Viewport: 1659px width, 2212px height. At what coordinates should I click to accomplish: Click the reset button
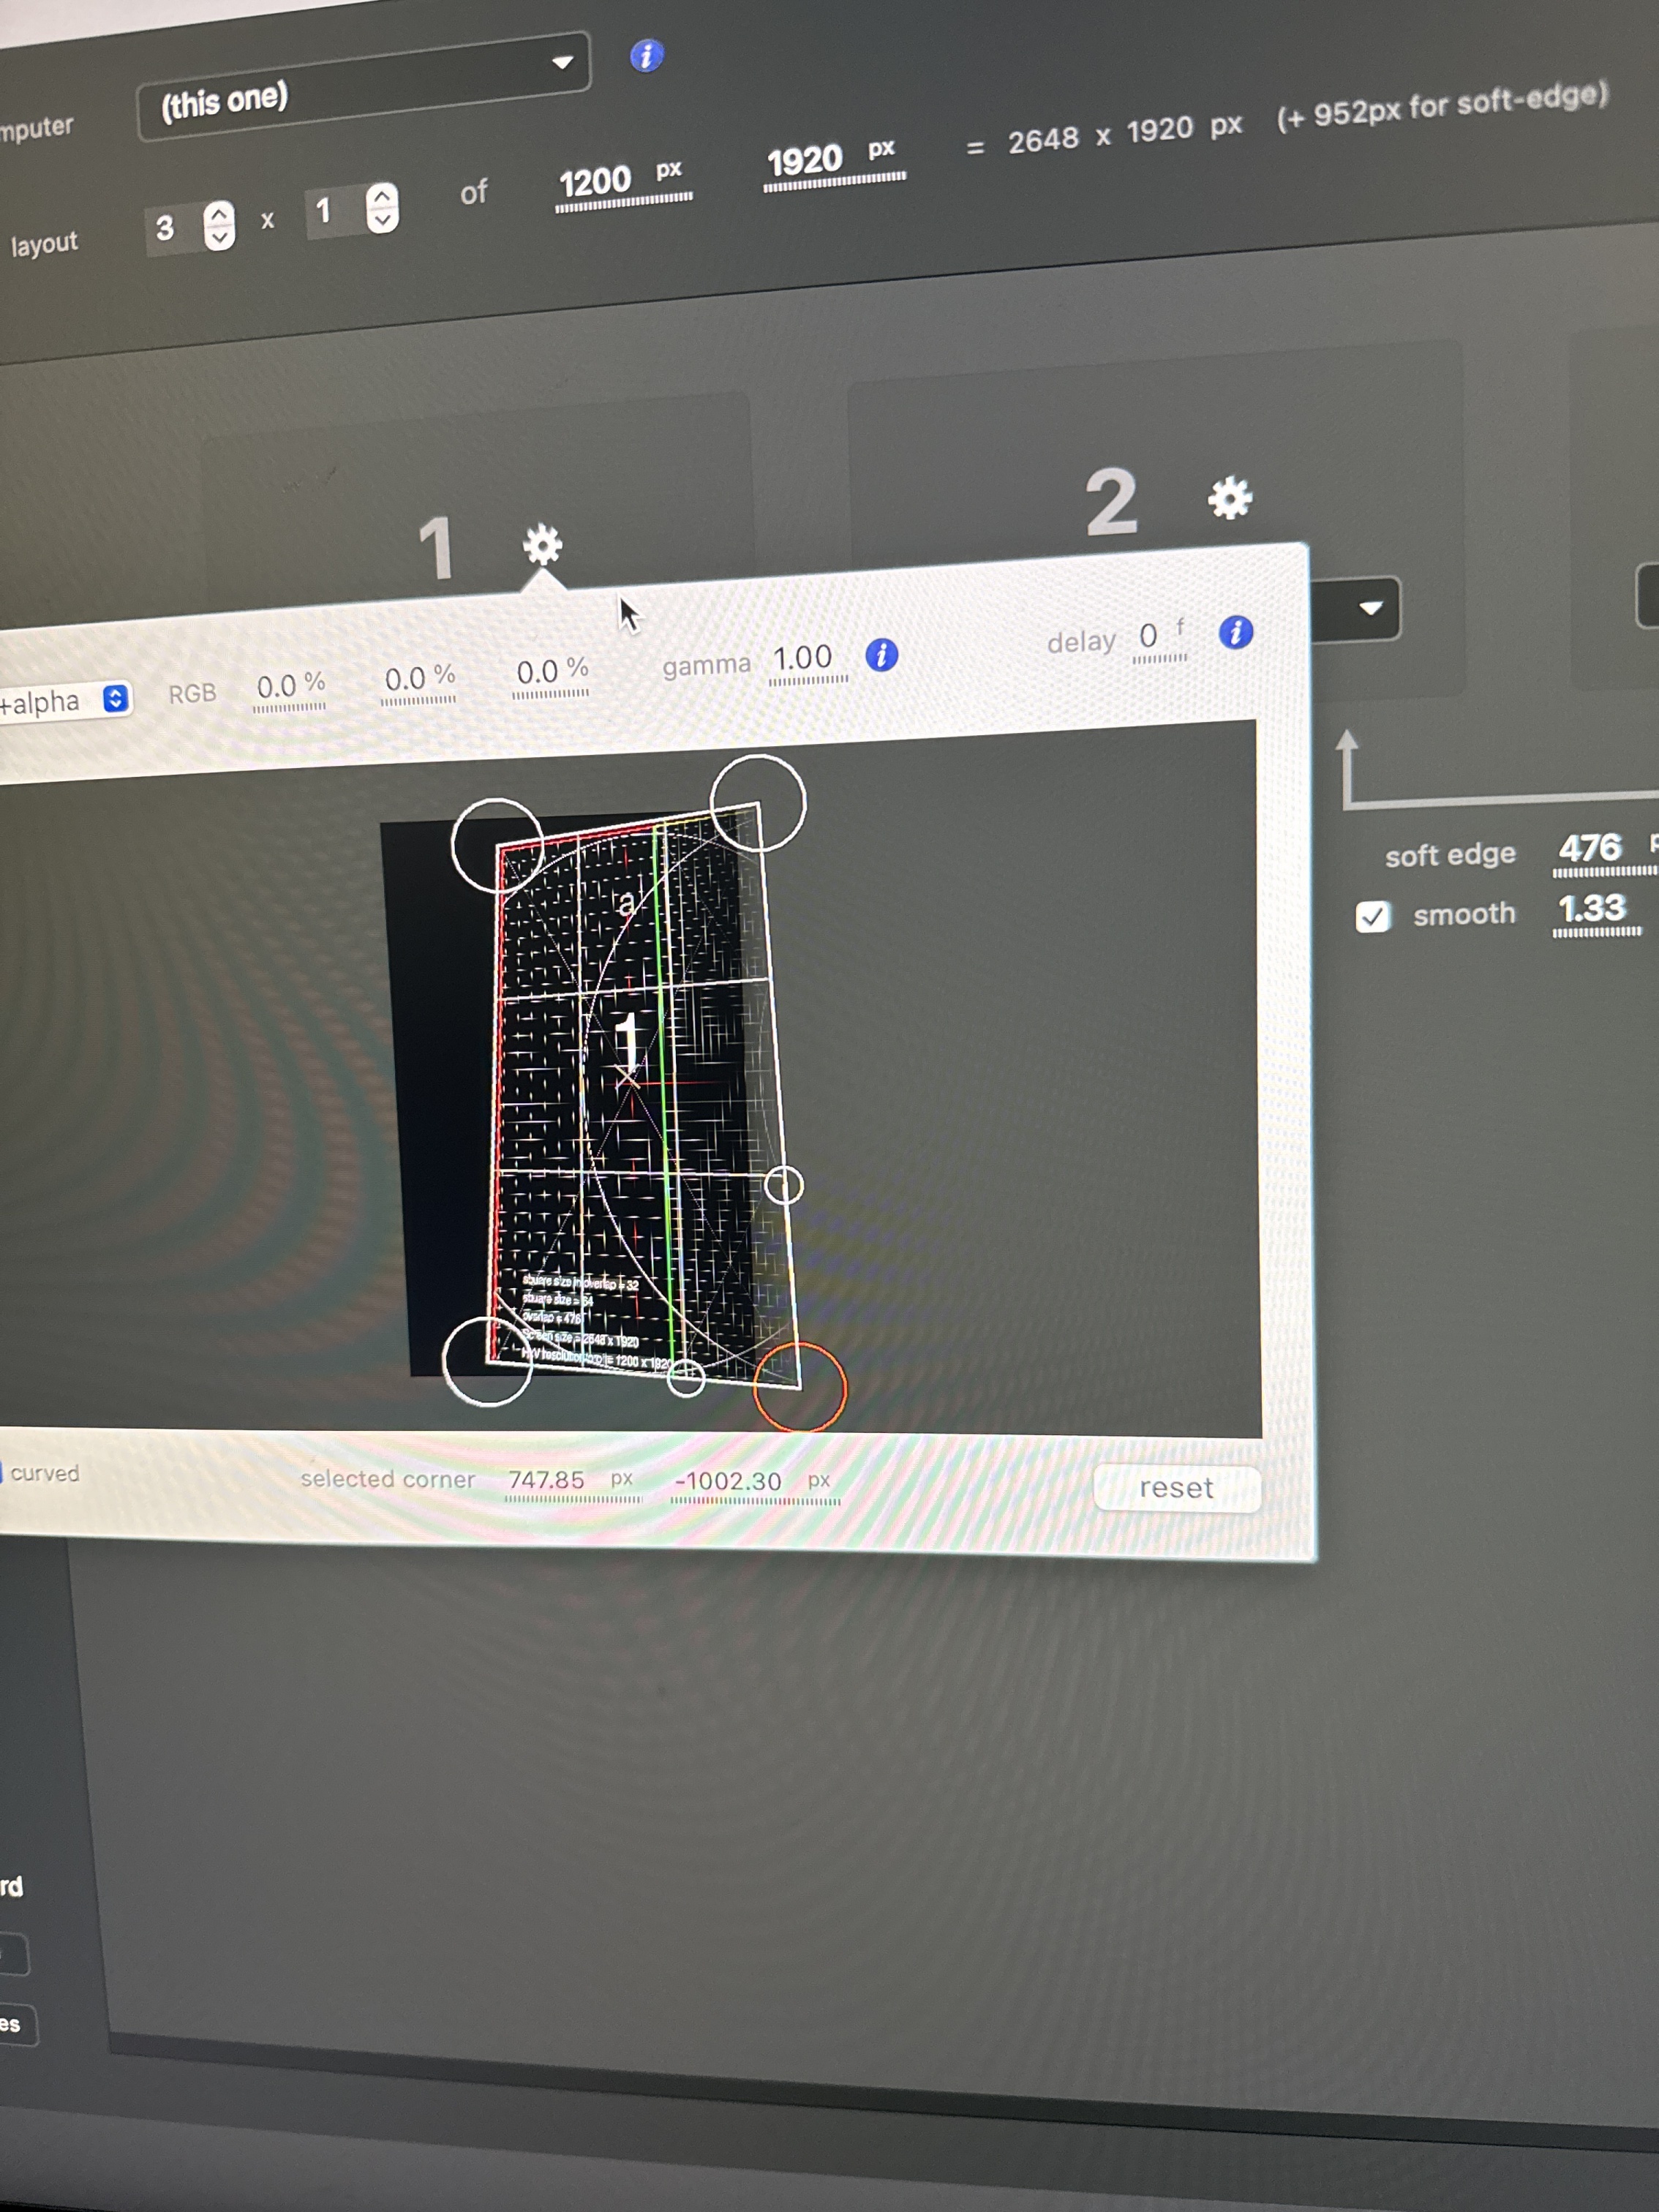[x=1176, y=1487]
